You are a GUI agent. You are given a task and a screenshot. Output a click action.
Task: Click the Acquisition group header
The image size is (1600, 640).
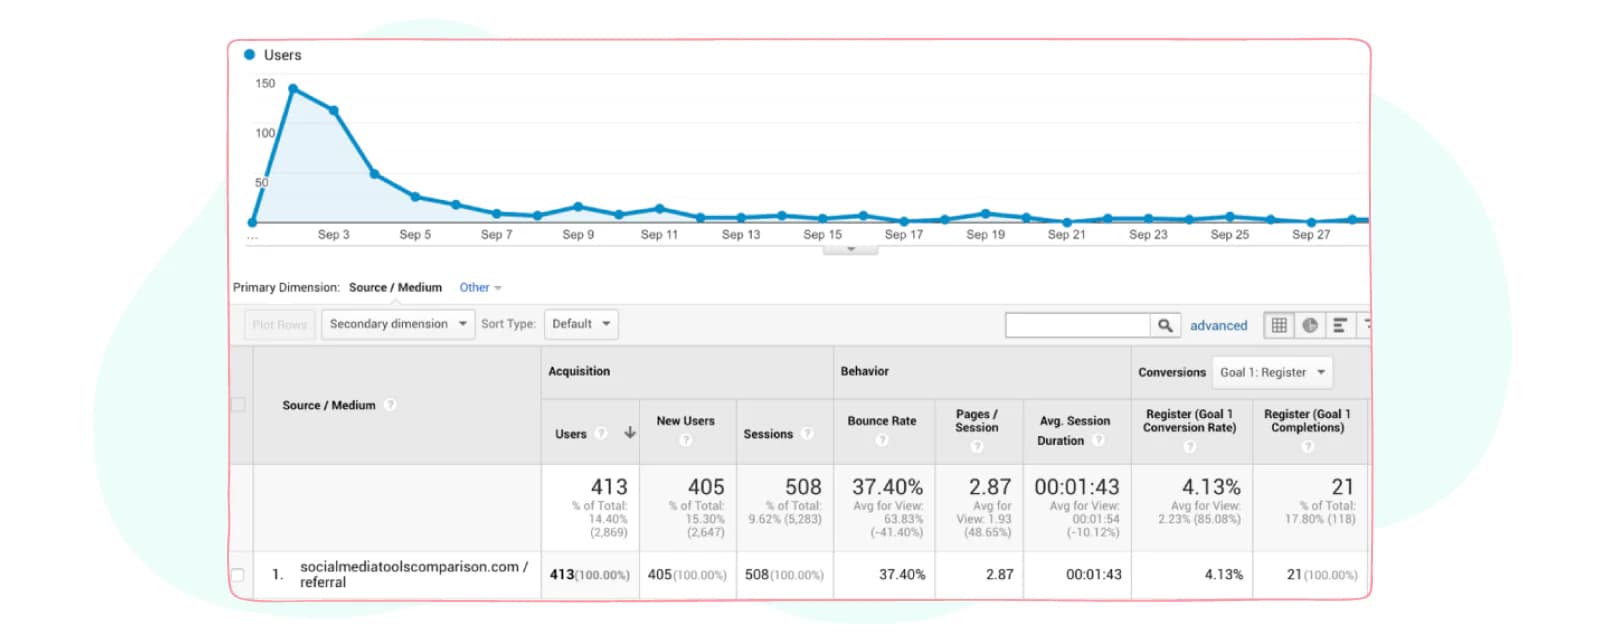(579, 371)
